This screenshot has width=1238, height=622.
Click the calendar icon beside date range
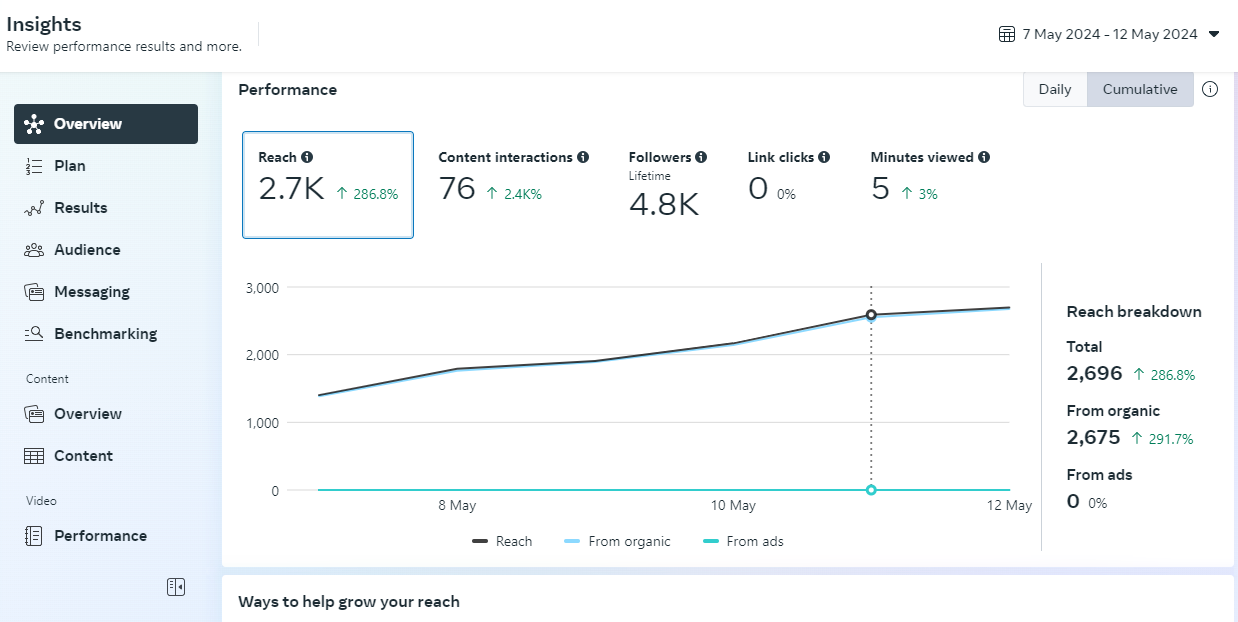pos(1007,34)
